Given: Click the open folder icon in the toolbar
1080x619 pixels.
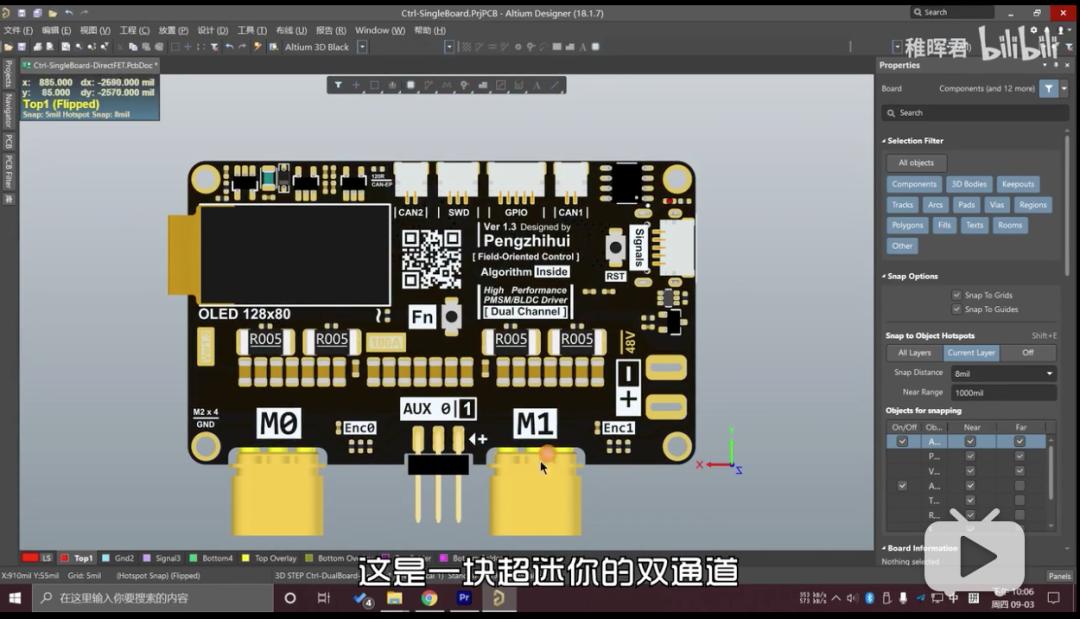Looking at the screenshot, I should coord(8,47).
